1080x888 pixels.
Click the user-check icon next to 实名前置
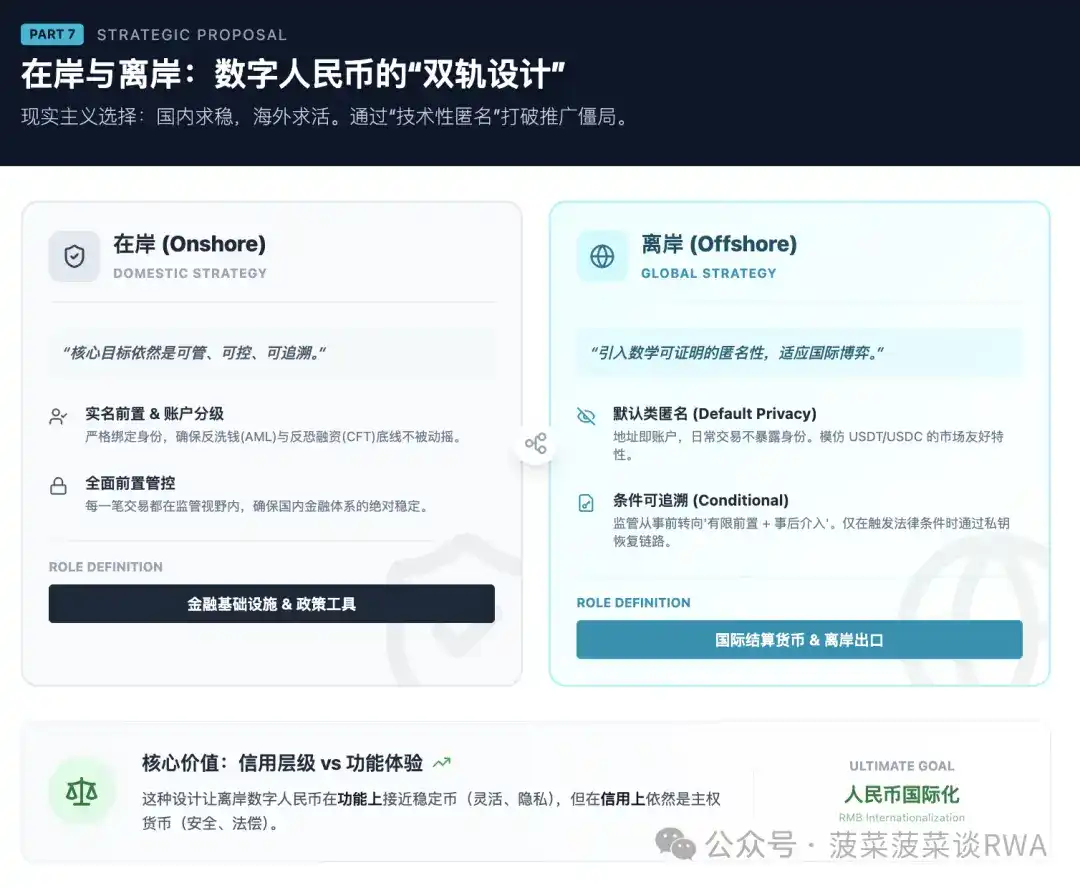tap(59, 417)
